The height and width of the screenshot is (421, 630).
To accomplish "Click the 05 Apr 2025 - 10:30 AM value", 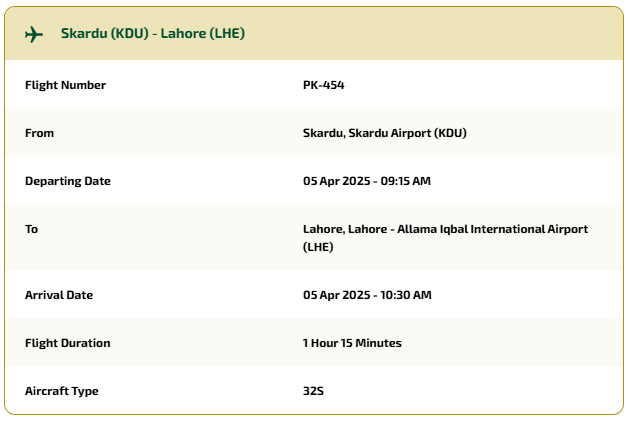I will click(367, 295).
